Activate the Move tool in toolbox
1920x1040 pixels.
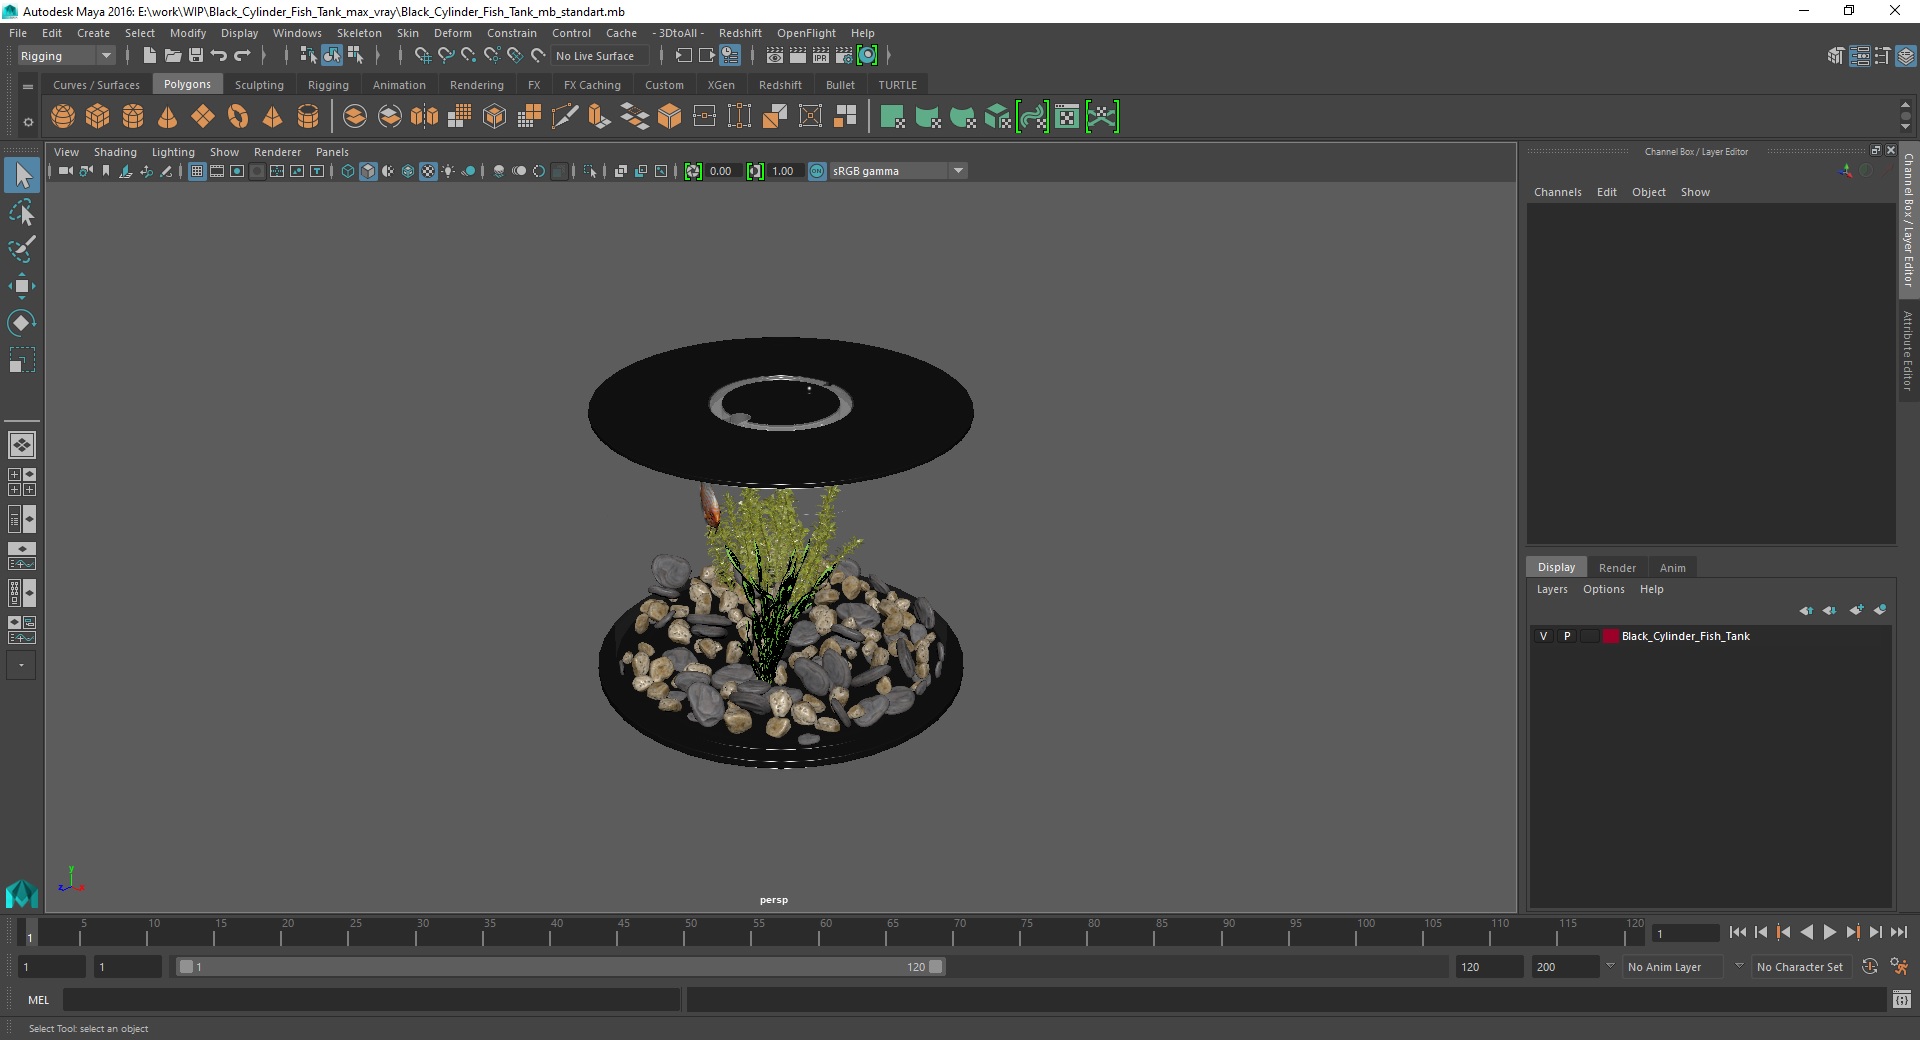click(x=22, y=286)
